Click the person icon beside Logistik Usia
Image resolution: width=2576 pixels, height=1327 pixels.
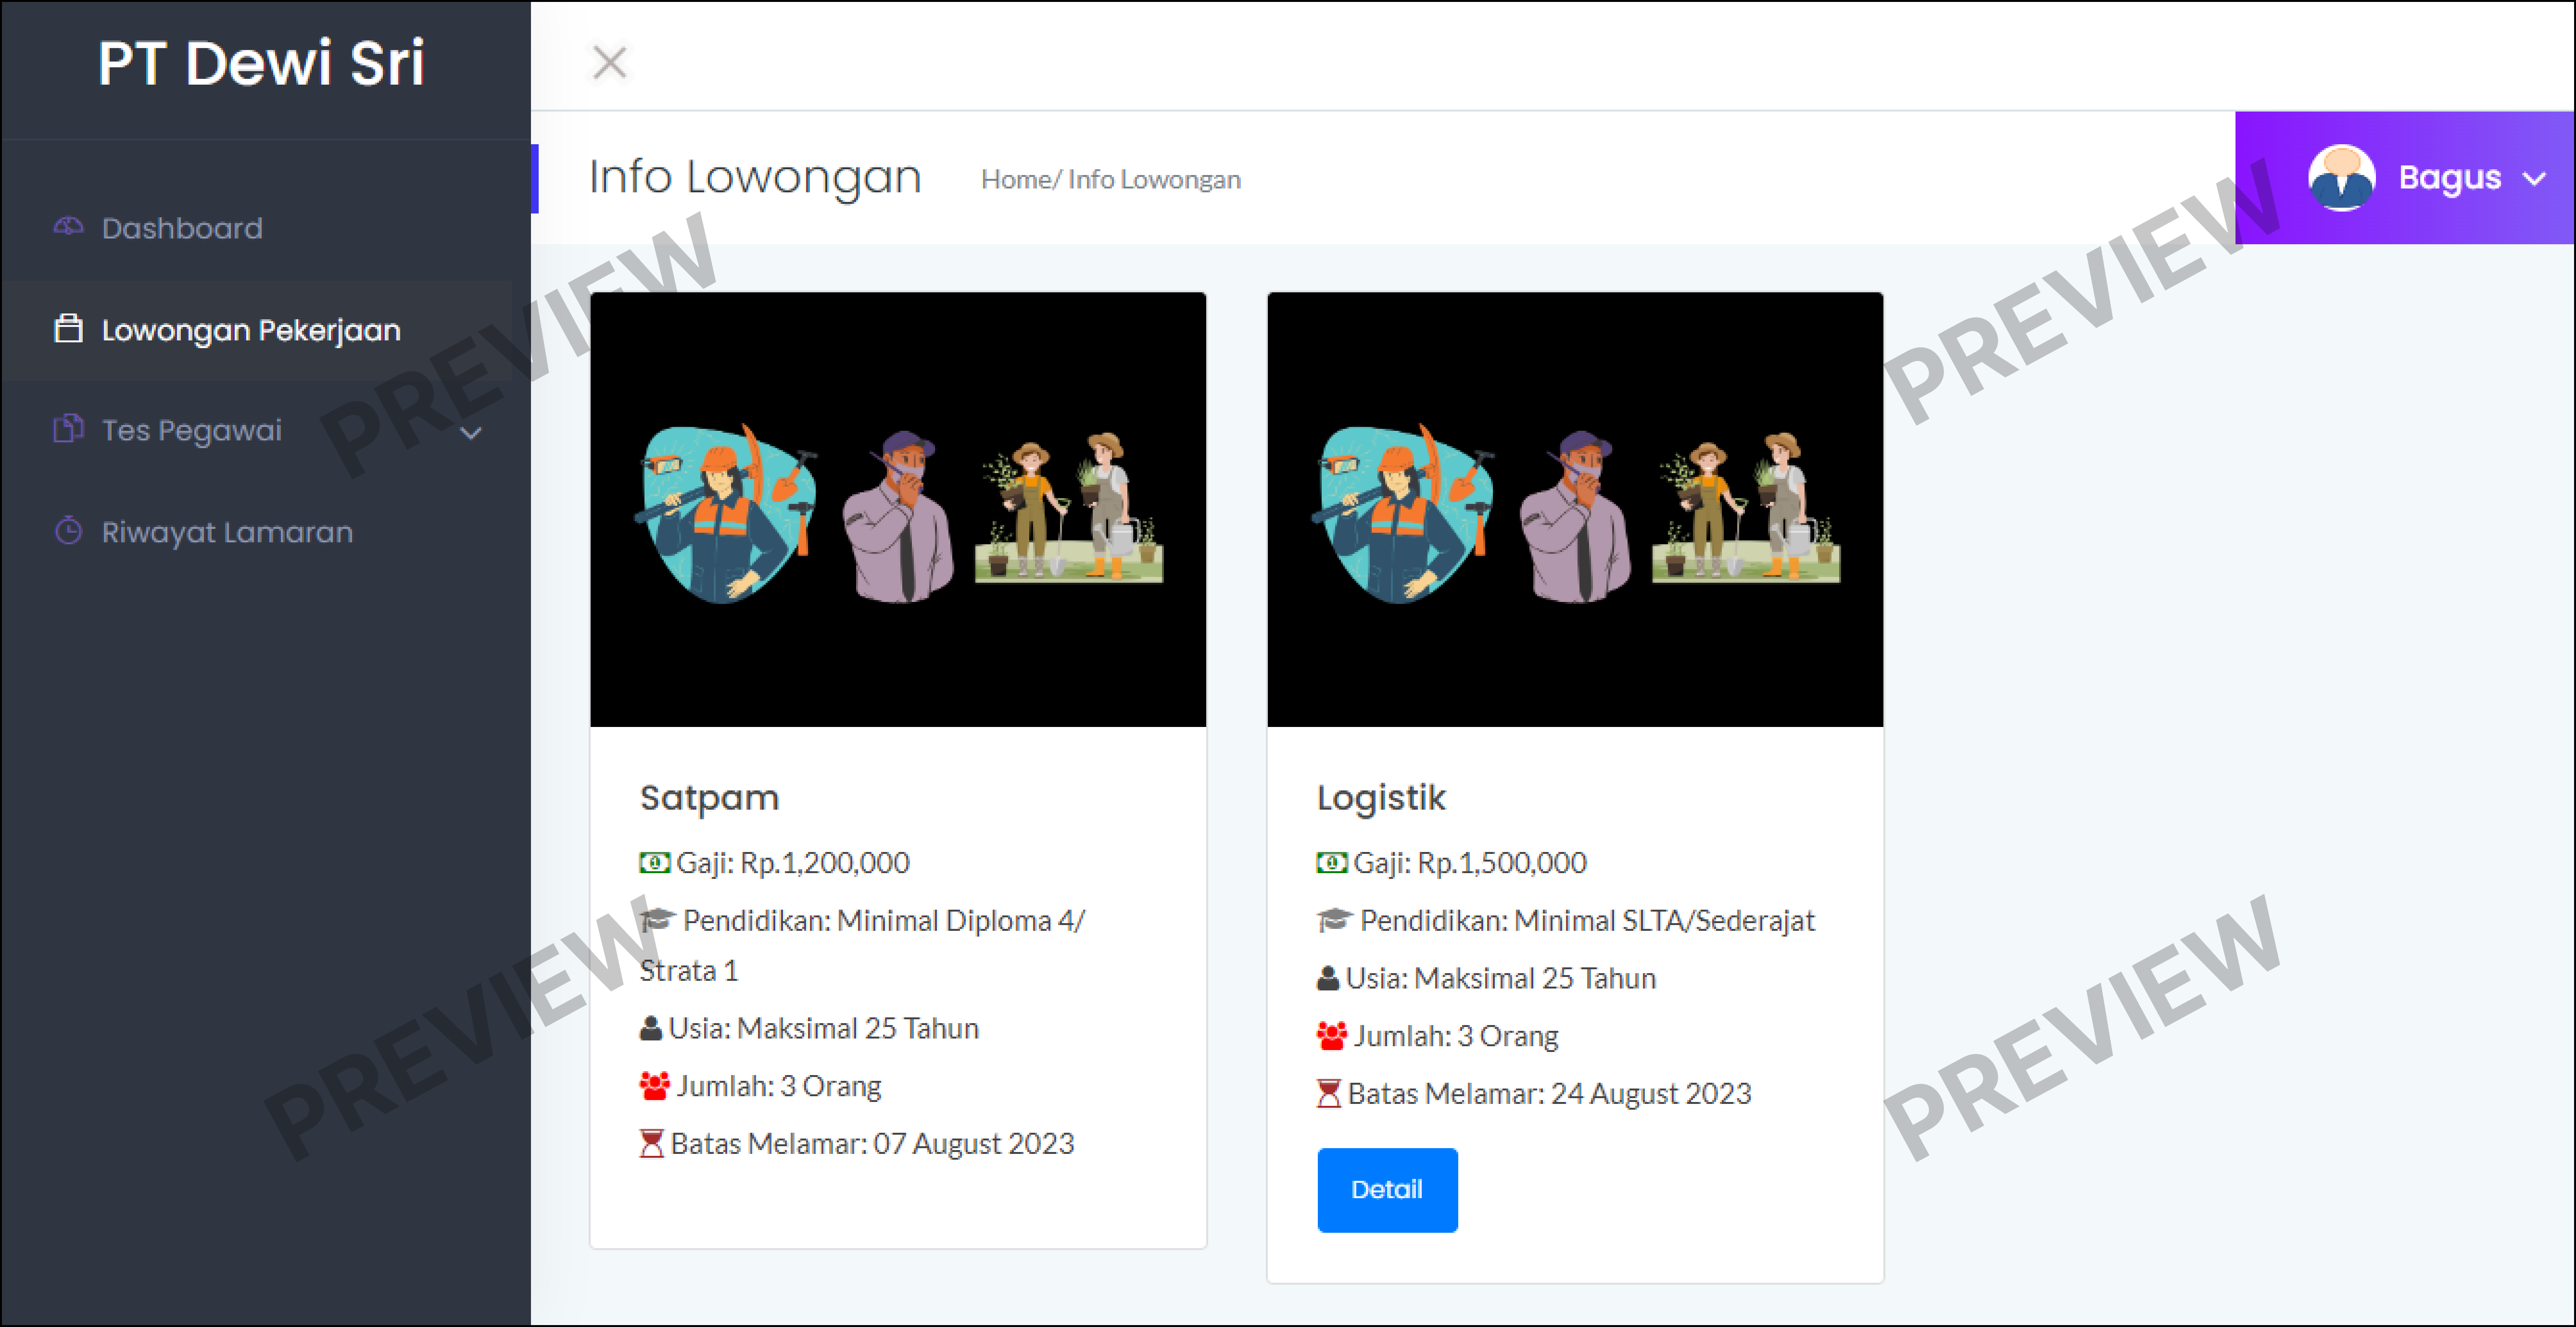(x=1328, y=978)
